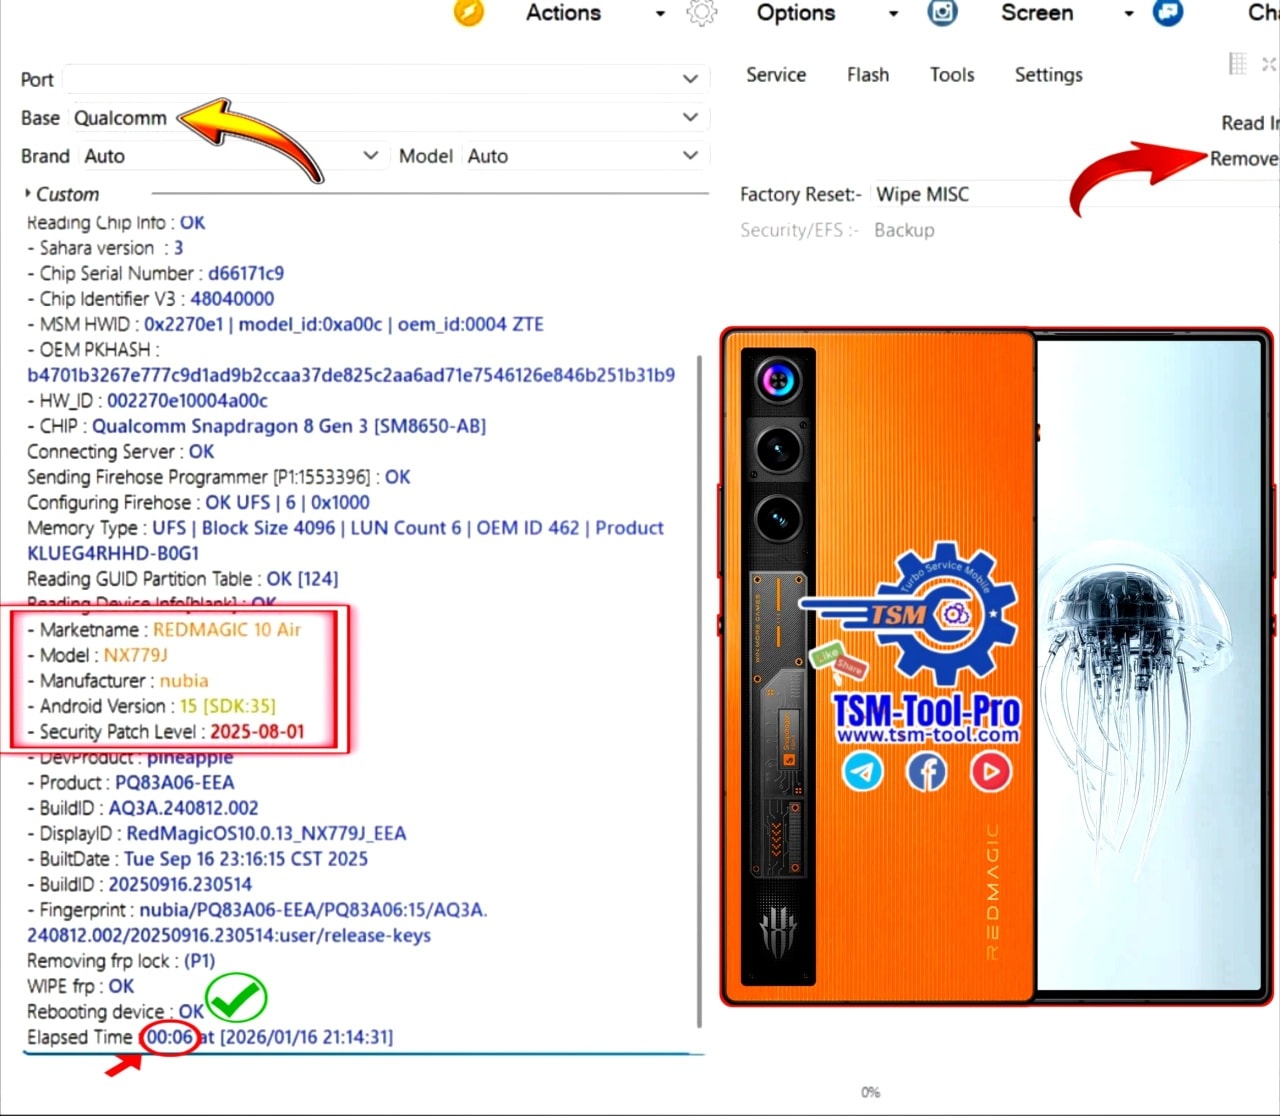Image resolution: width=1280 pixels, height=1116 pixels.
Task: Click the Marketname REDMAGIC 10 Air line
Action: point(164,630)
